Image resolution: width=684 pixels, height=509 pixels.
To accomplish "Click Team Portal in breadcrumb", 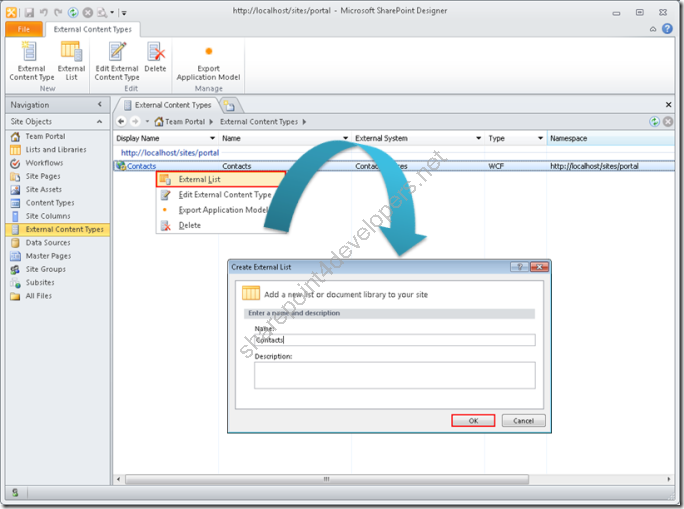I will (x=185, y=122).
